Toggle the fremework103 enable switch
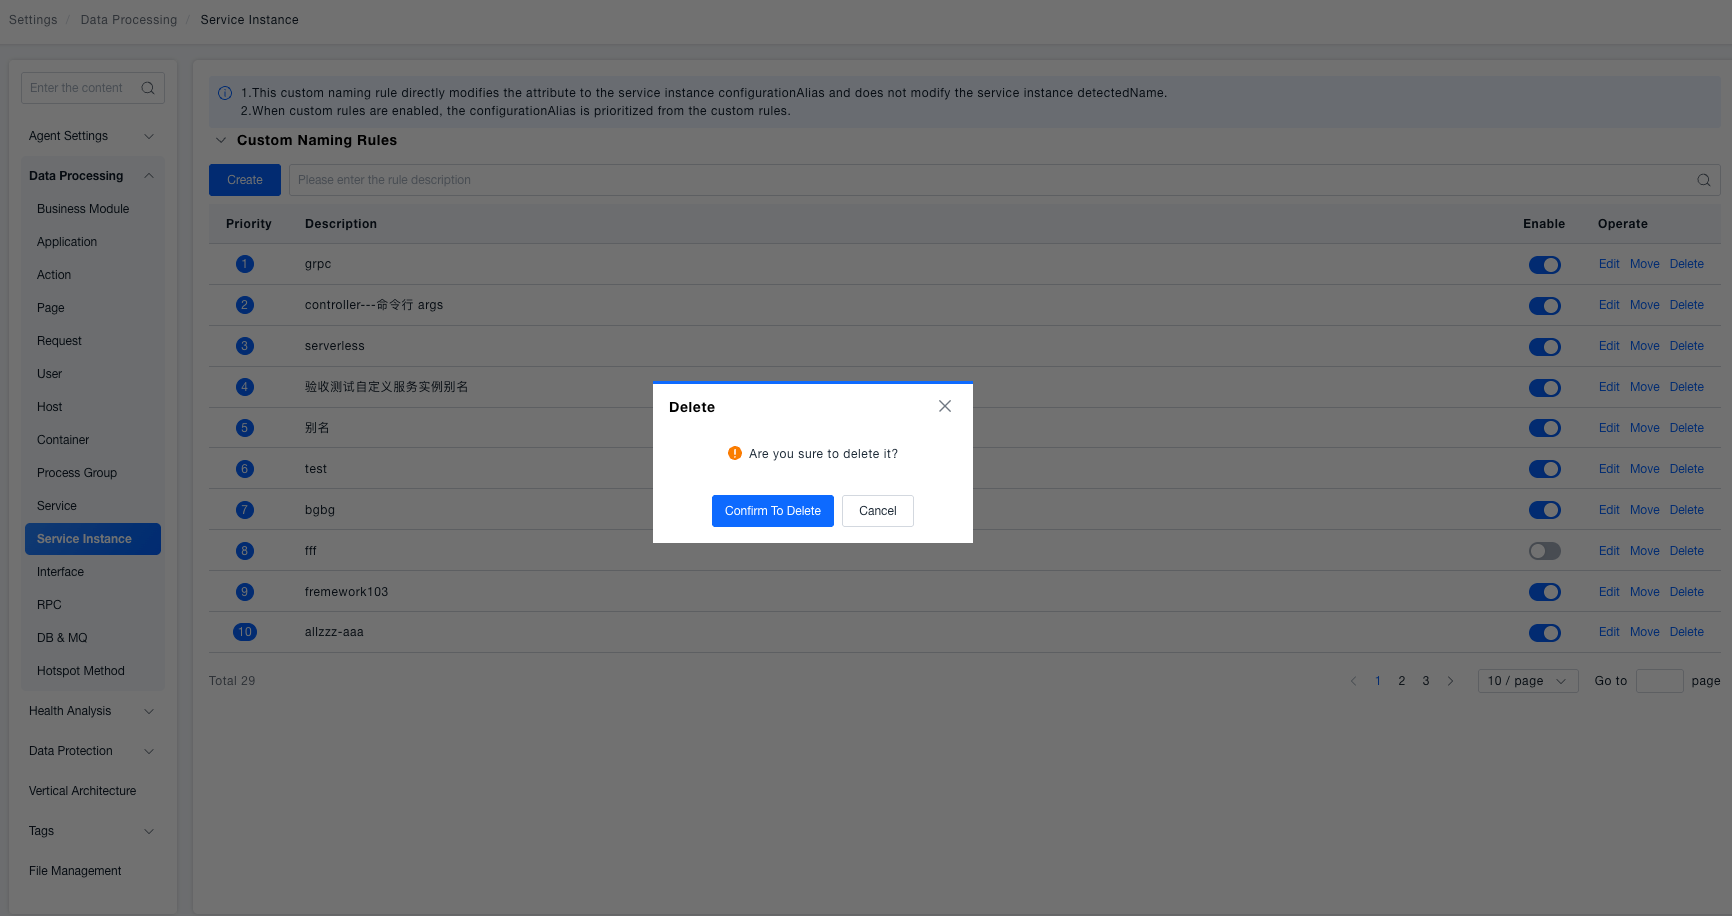 [1545, 592]
